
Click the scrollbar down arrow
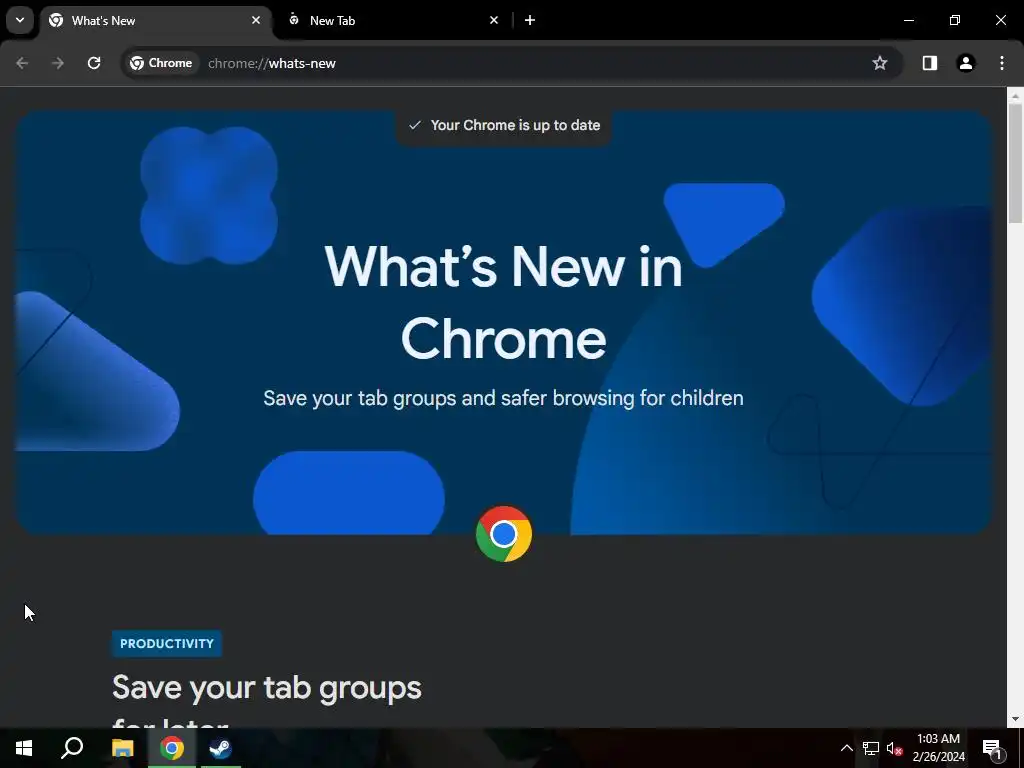click(1015, 719)
